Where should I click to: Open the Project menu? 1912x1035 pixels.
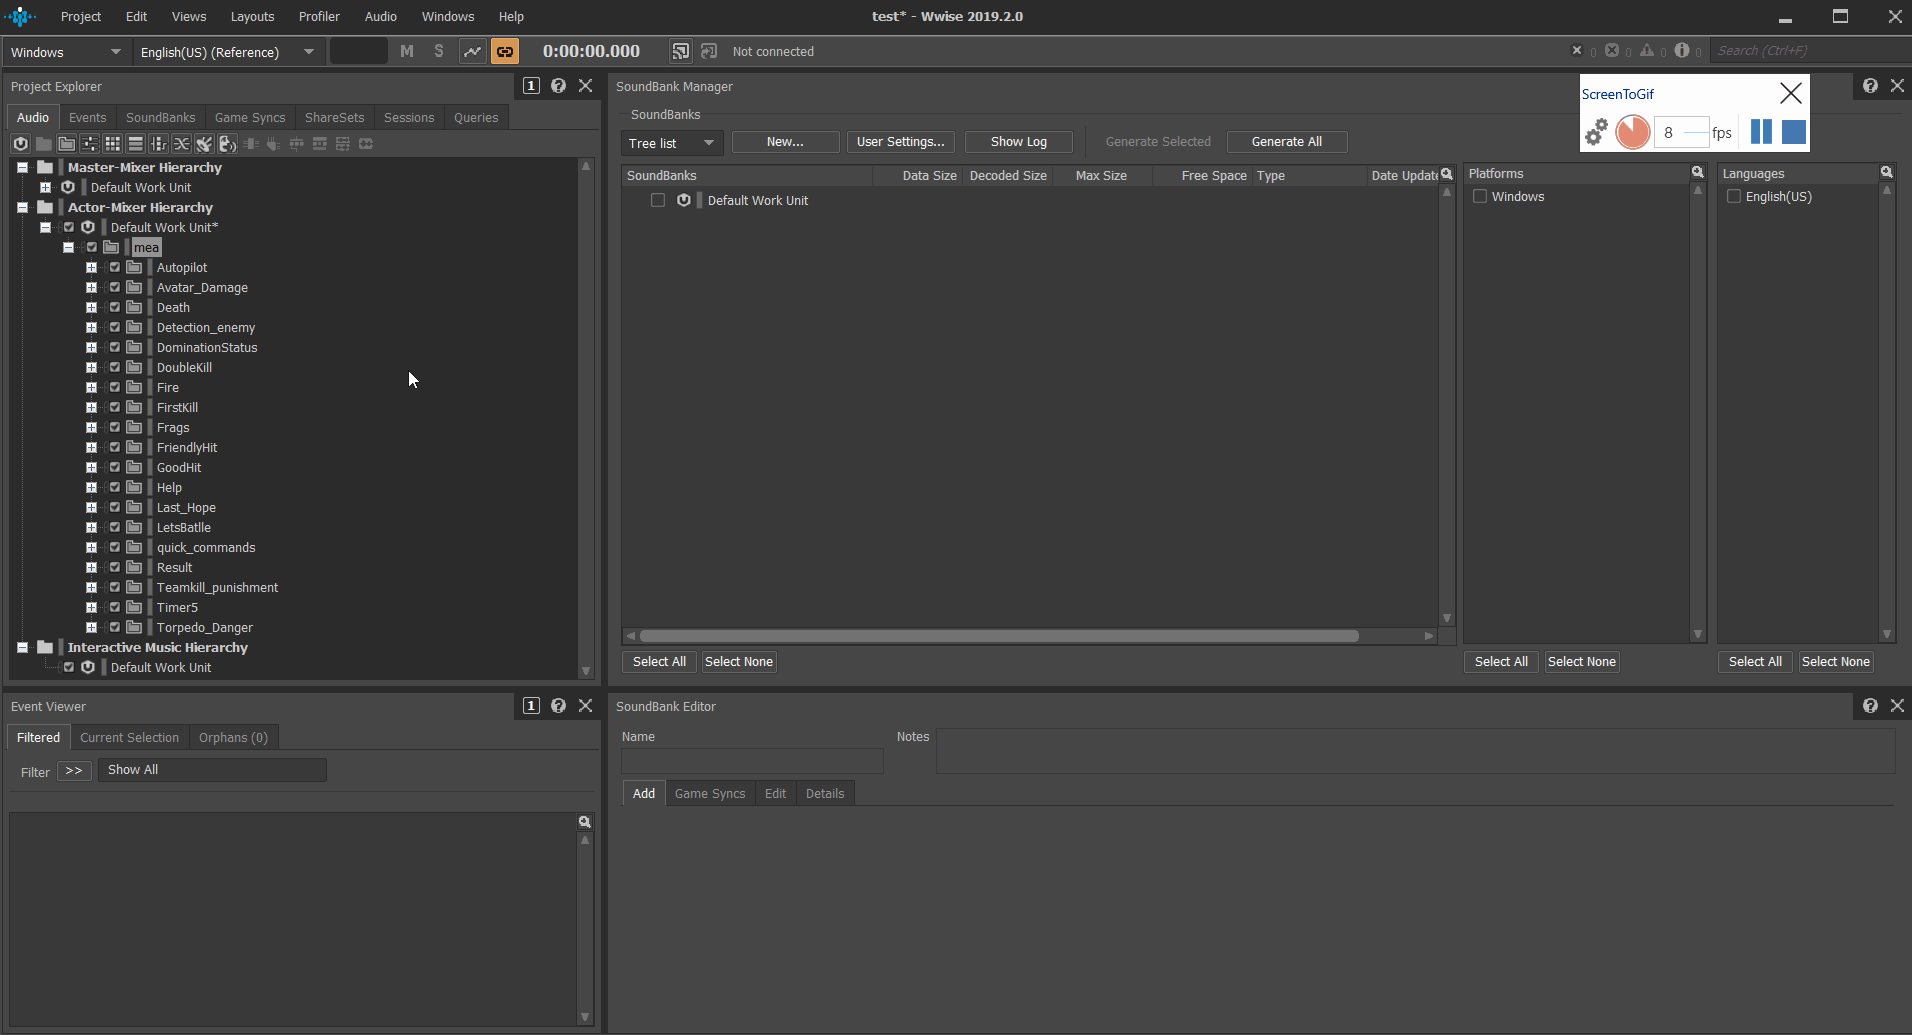(81, 16)
